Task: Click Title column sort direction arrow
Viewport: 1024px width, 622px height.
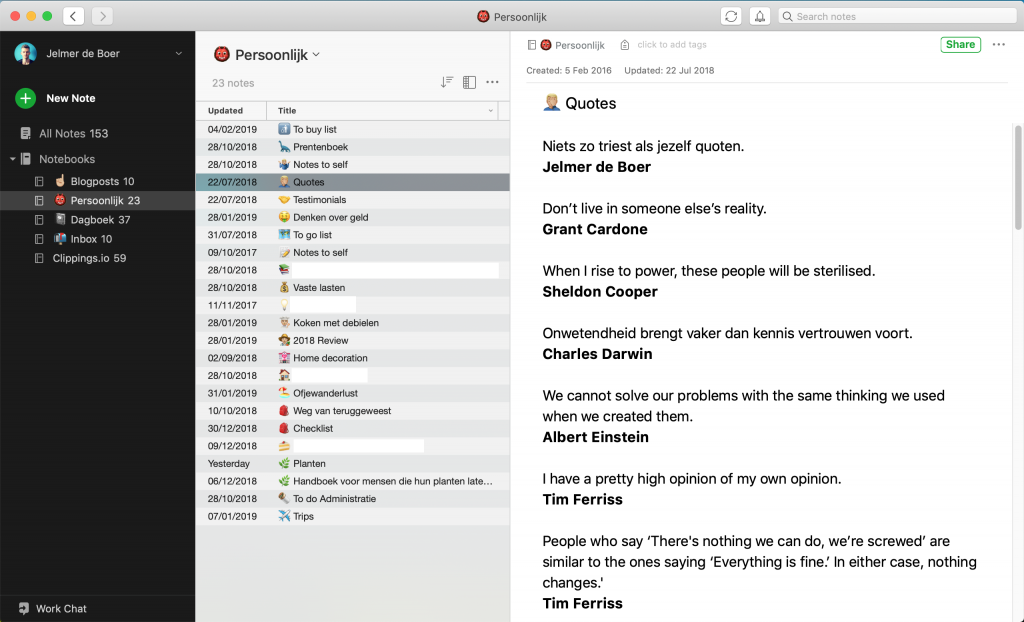Action: [490, 111]
